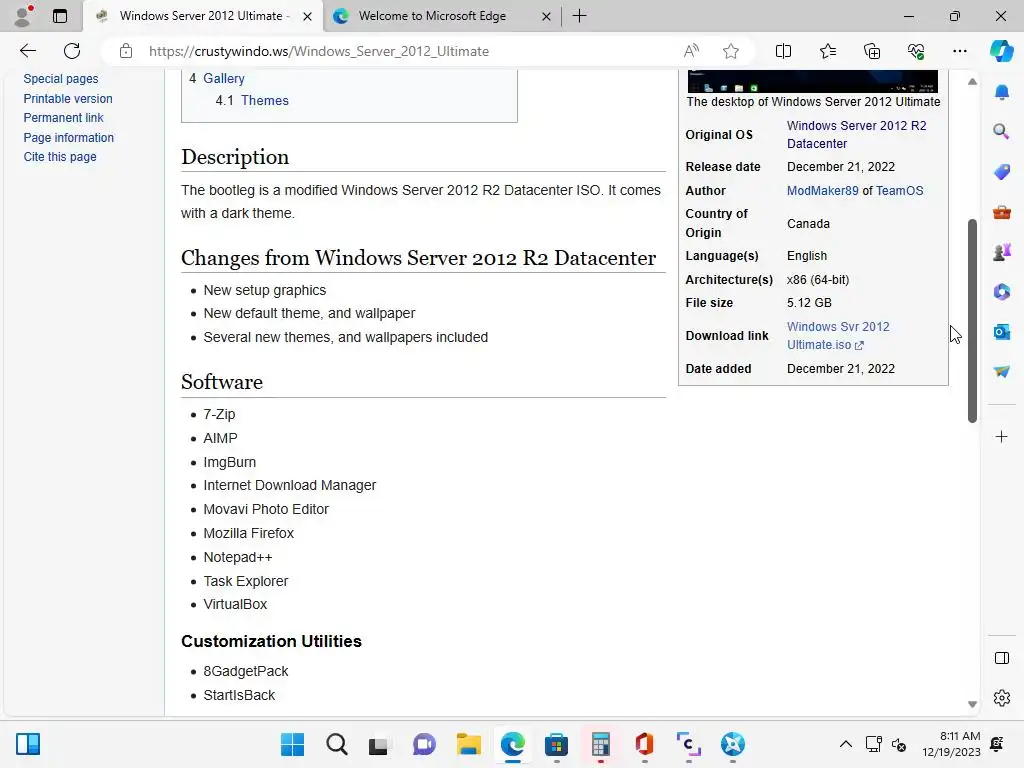The width and height of the screenshot is (1024, 768).
Task: Open Cite this page link
Action: tap(60, 157)
